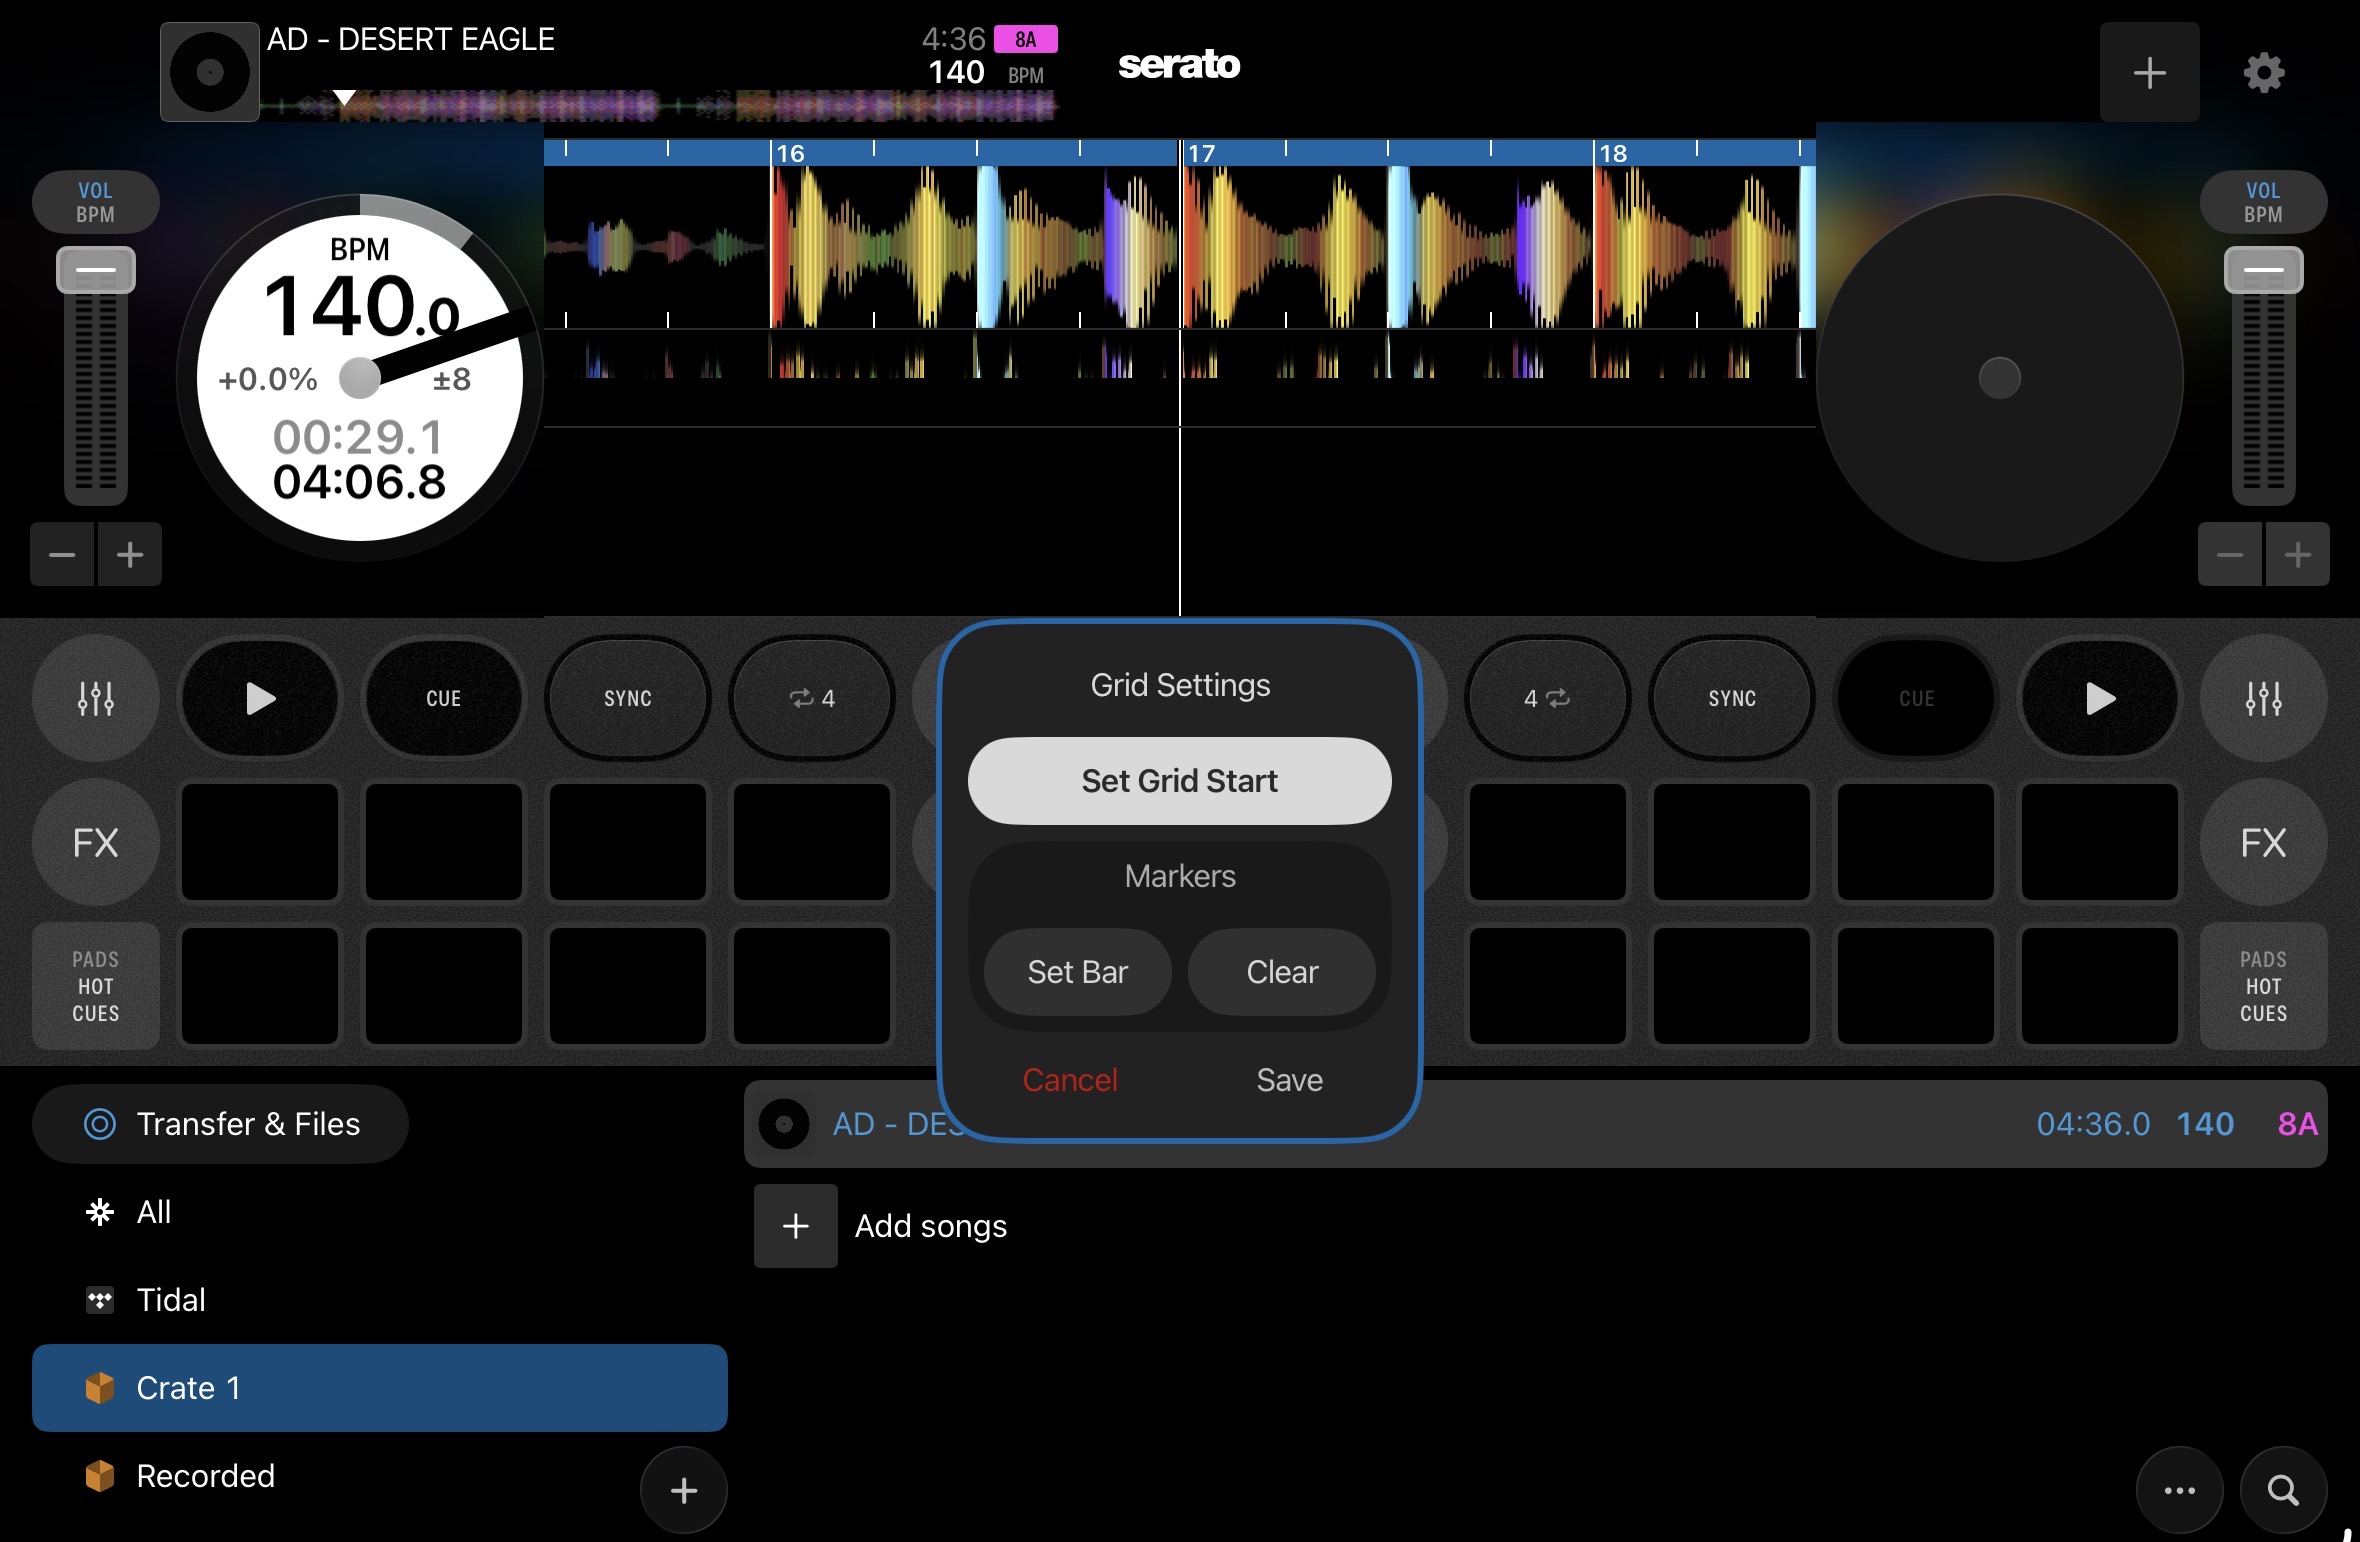Save the Grid Settings
The image size is (2360, 1542).
pyautogui.click(x=1290, y=1080)
